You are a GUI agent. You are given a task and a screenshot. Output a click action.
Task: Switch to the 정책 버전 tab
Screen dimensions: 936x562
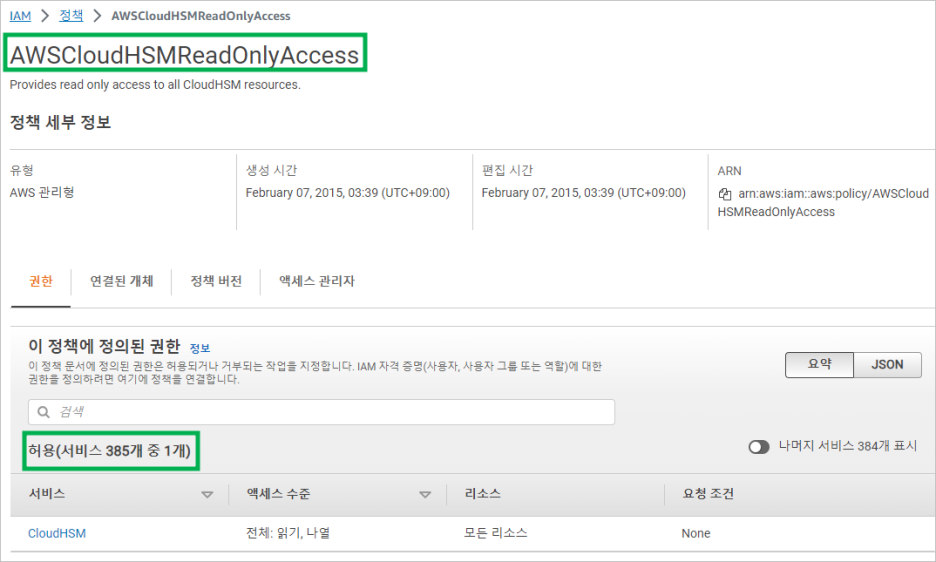216,281
